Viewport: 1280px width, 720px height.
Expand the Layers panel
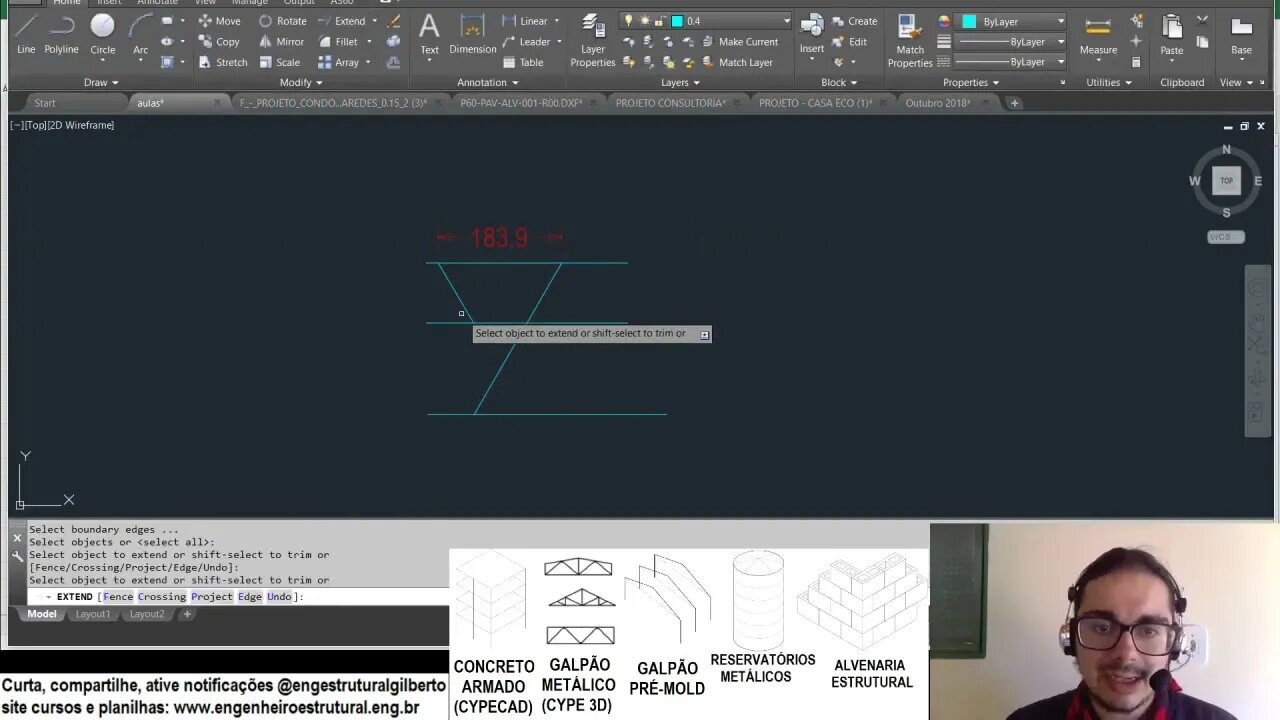coord(681,83)
